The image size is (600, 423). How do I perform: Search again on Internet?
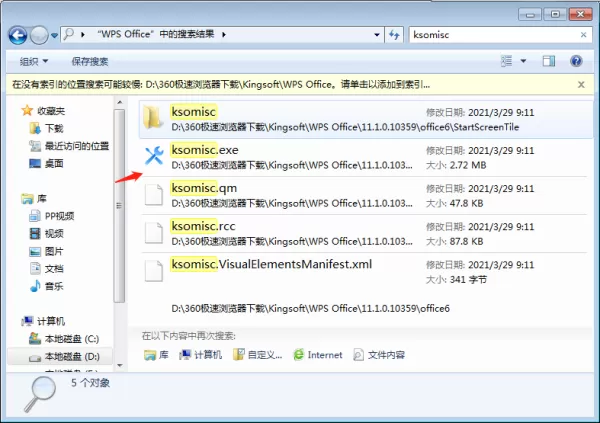point(318,355)
